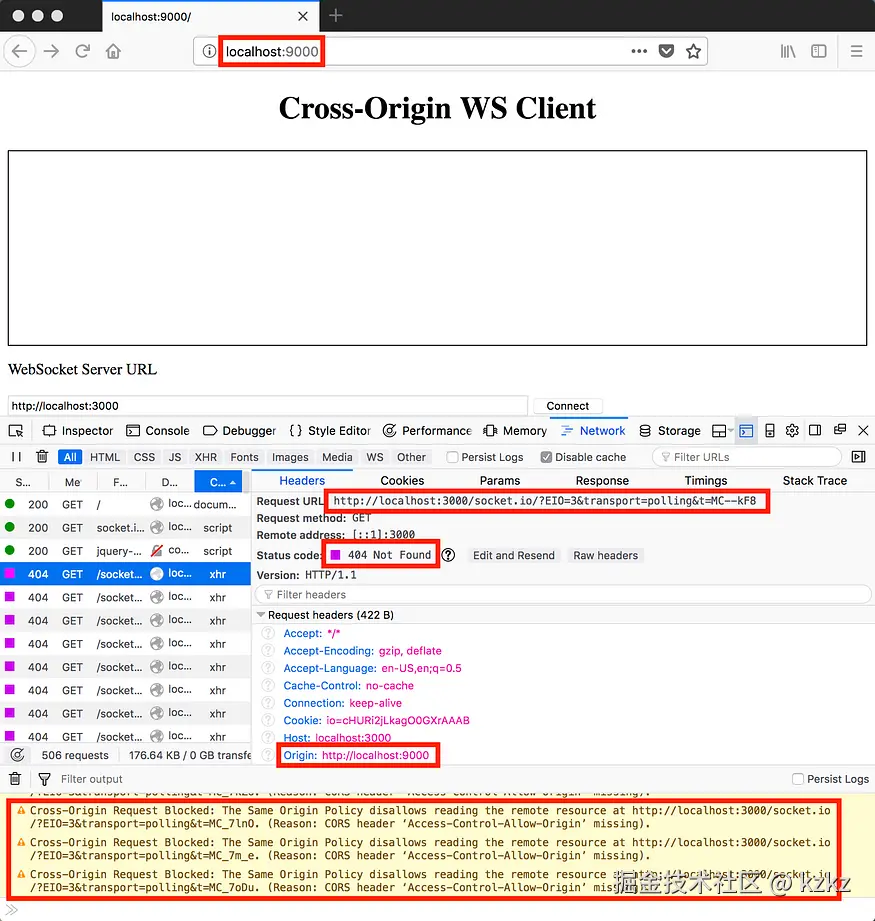This screenshot has width=875, height=921.
Task: Activate the element picker icon in DevTools
Action: point(16,431)
